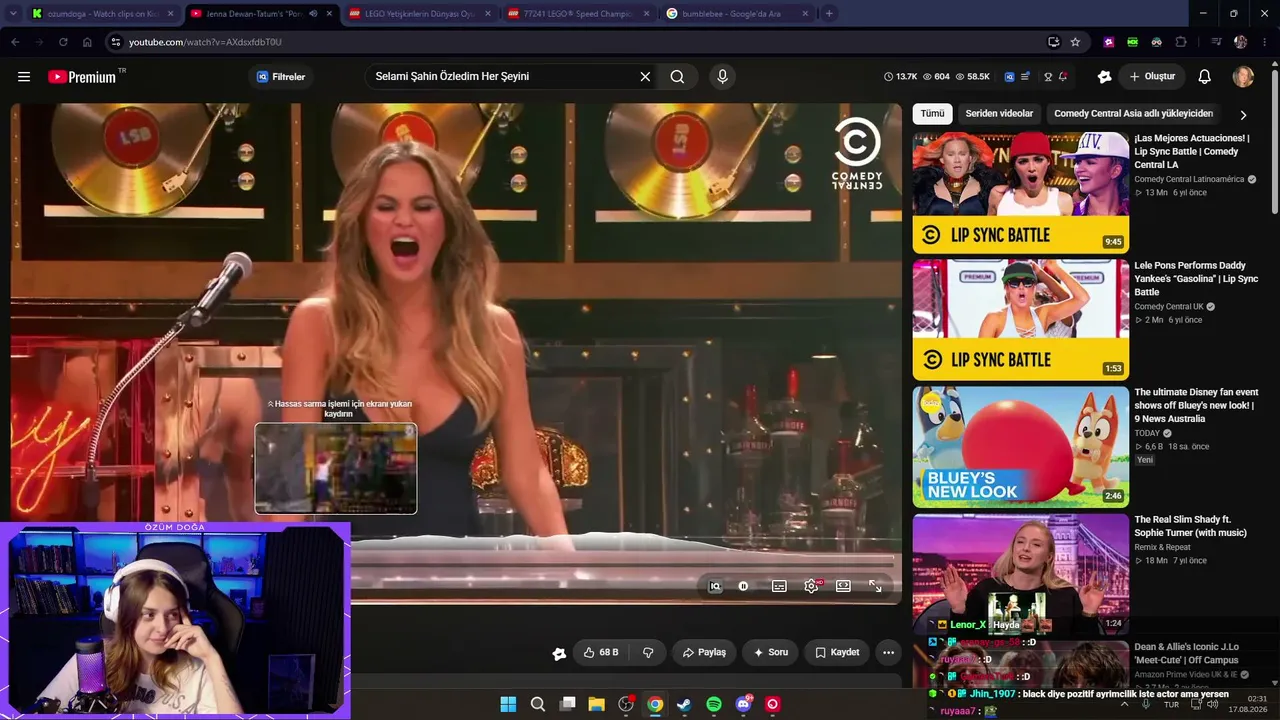Open the Las Mejores Actuaciones video thumbnail
1280x720 pixels.
pyautogui.click(x=1021, y=193)
